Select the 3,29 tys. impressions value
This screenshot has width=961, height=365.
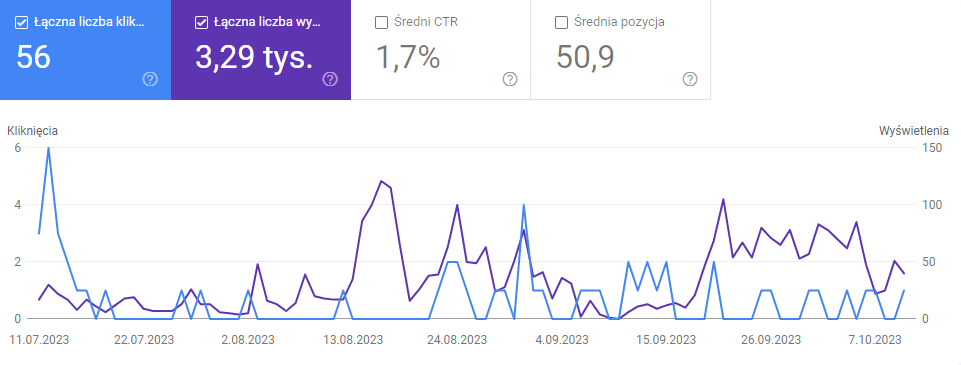[x=254, y=57]
